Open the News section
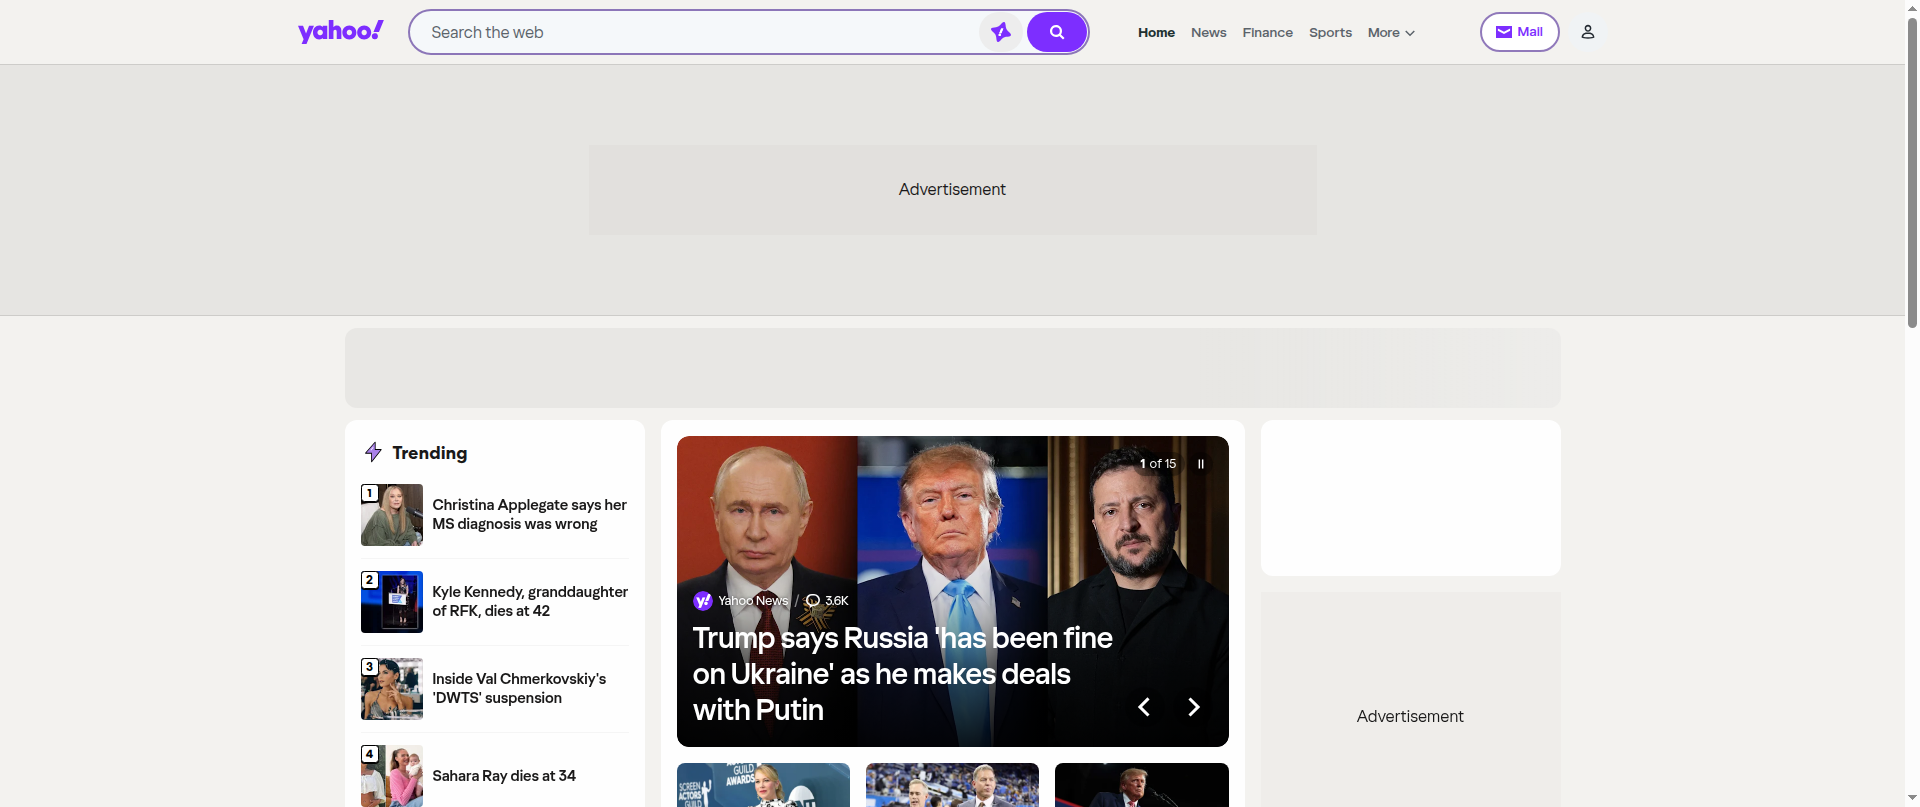This screenshot has height=807, width=1920. [x=1208, y=33]
